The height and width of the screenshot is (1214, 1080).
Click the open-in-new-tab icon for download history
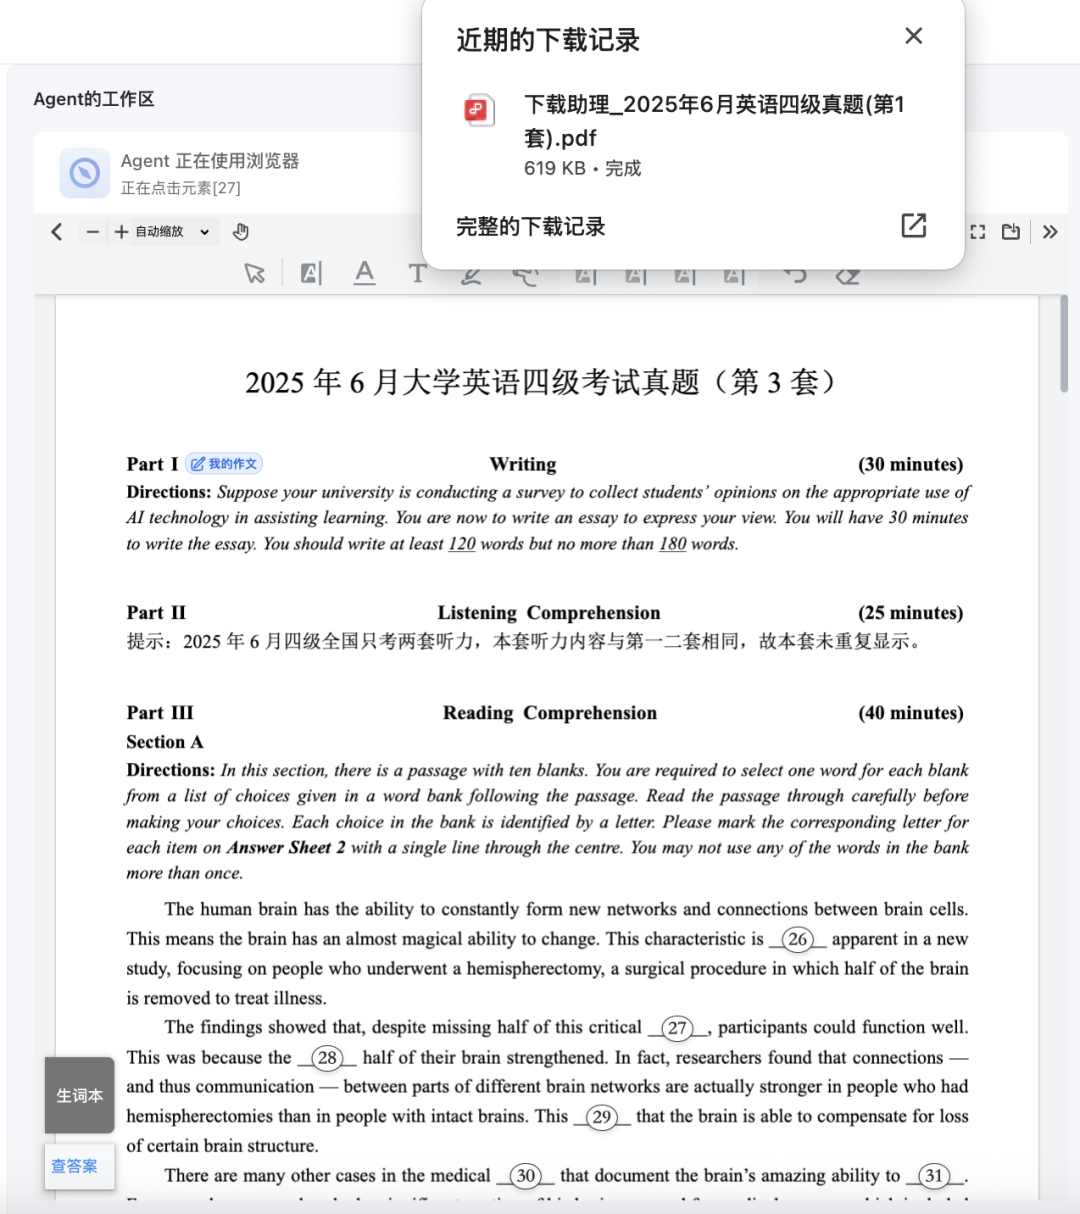point(913,226)
